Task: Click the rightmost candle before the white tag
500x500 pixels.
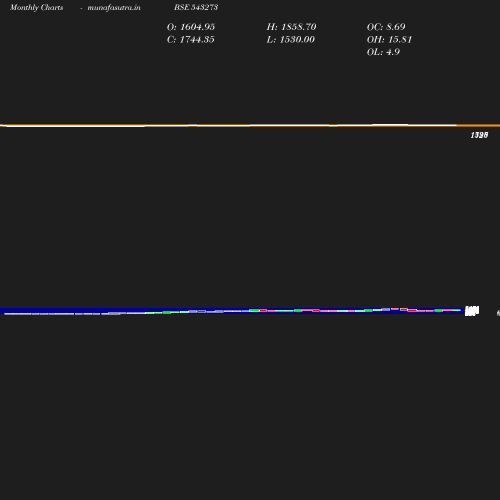Action: [456, 310]
